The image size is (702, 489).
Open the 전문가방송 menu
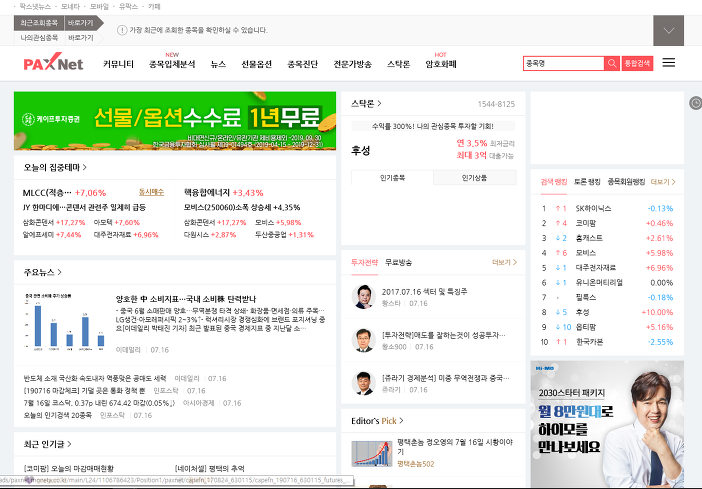click(x=352, y=64)
